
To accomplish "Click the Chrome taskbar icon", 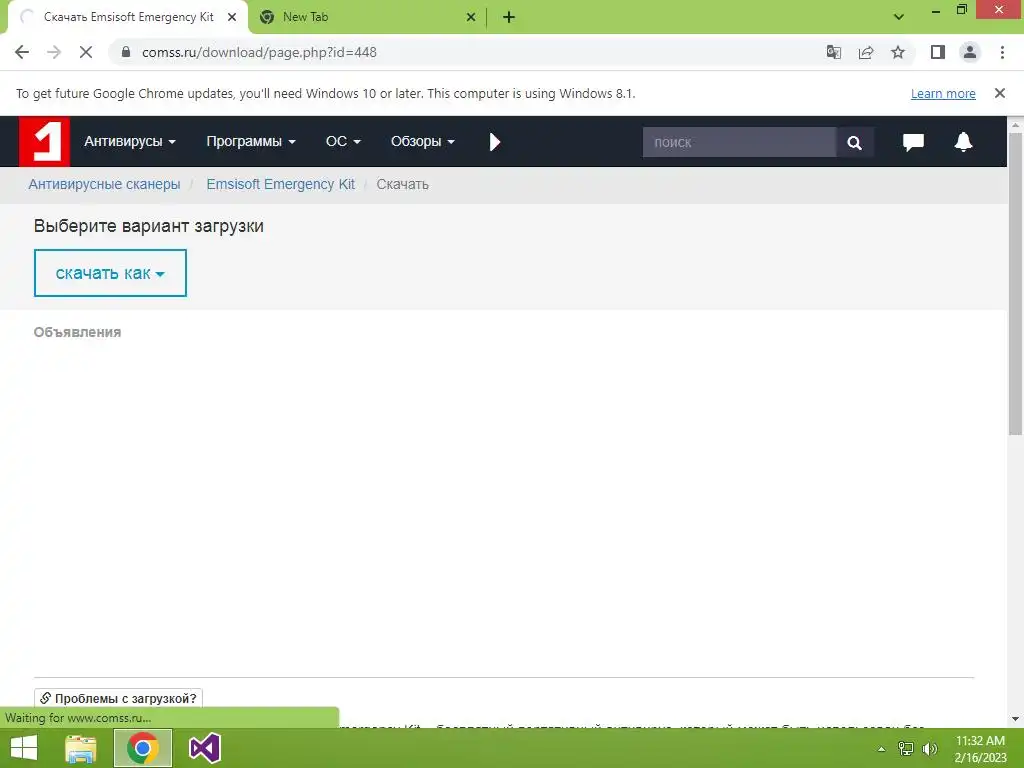I will [x=143, y=748].
